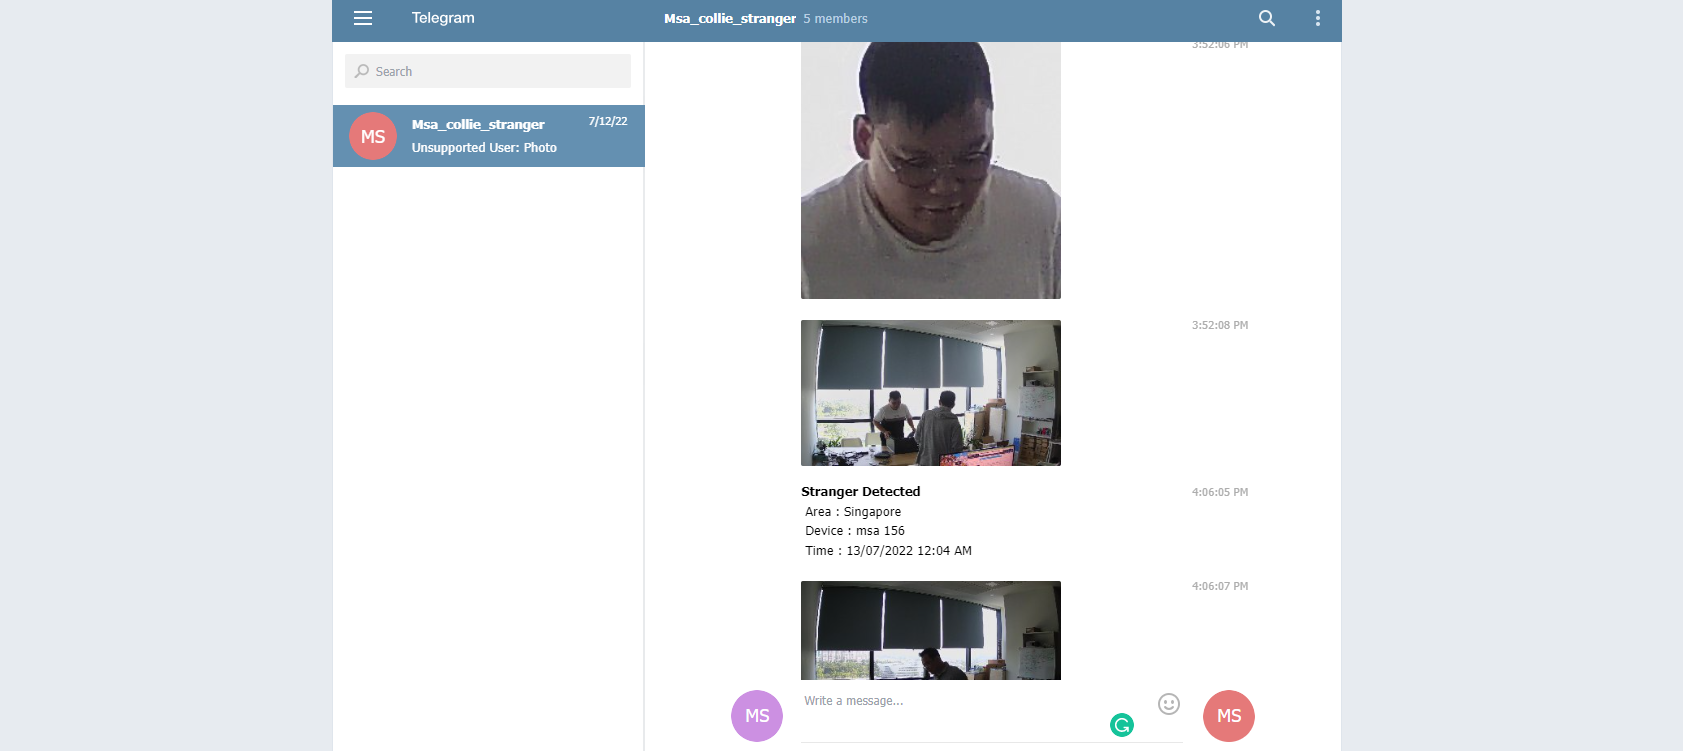Search messages with the magnifier icon
Viewport: 1683px width, 751px height.
click(1267, 18)
